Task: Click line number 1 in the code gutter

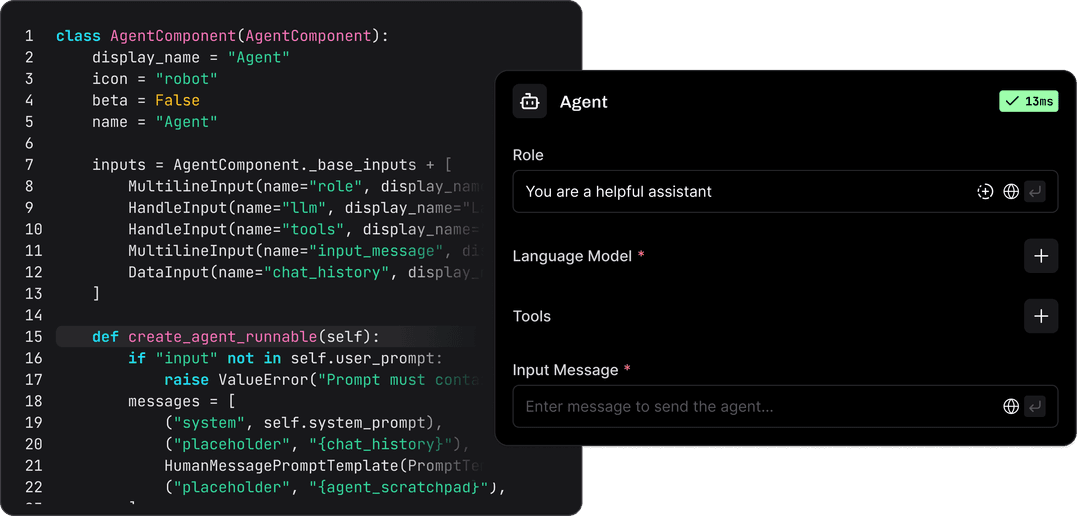Action: 29,36
